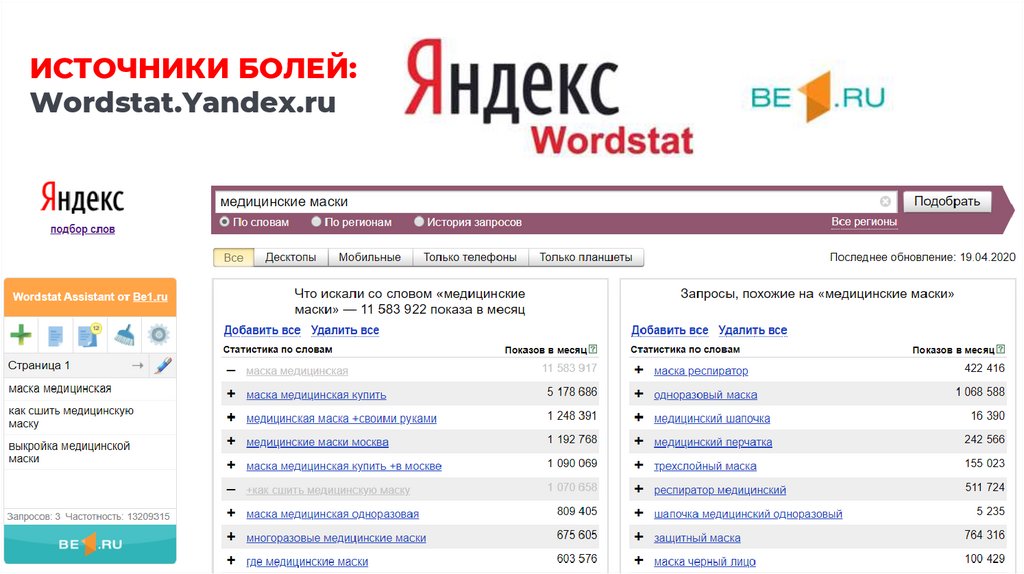This screenshot has width=1024, height=574.
Task: Open респиратор медицинский query link
Action: click(x=720, y=490)
